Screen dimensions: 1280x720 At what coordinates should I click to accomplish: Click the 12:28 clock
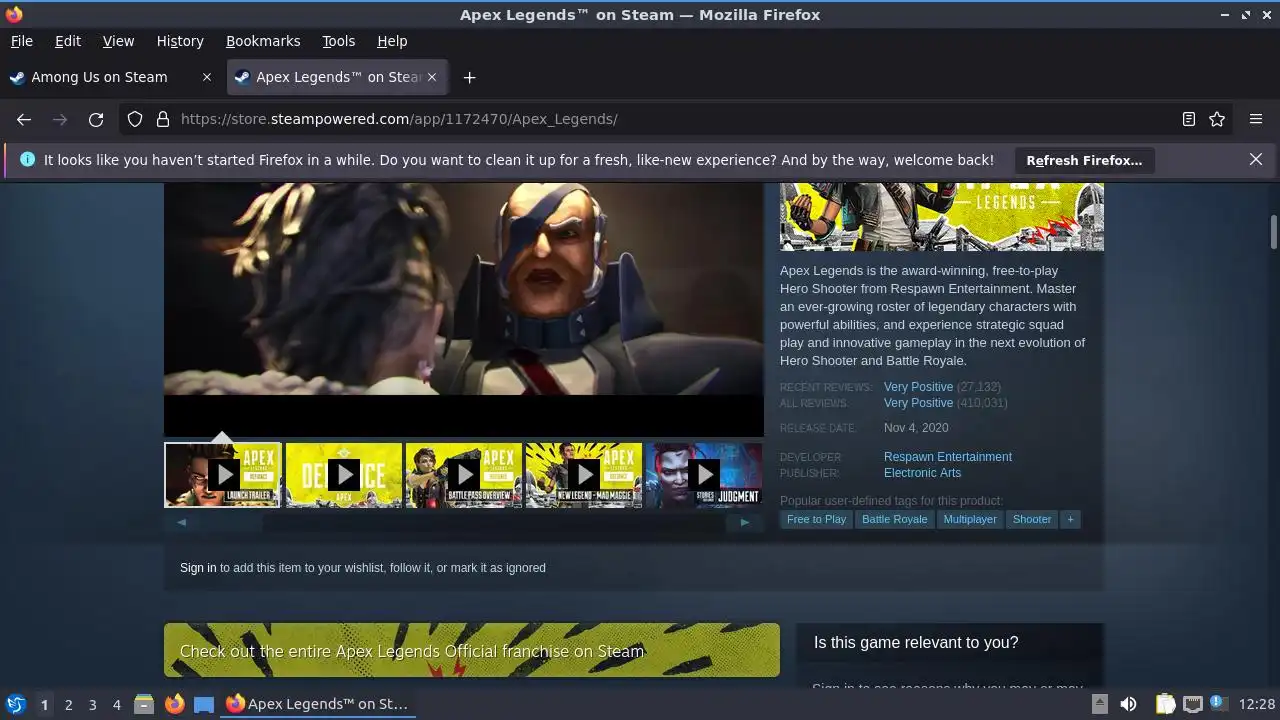[x=1257, y=705]
